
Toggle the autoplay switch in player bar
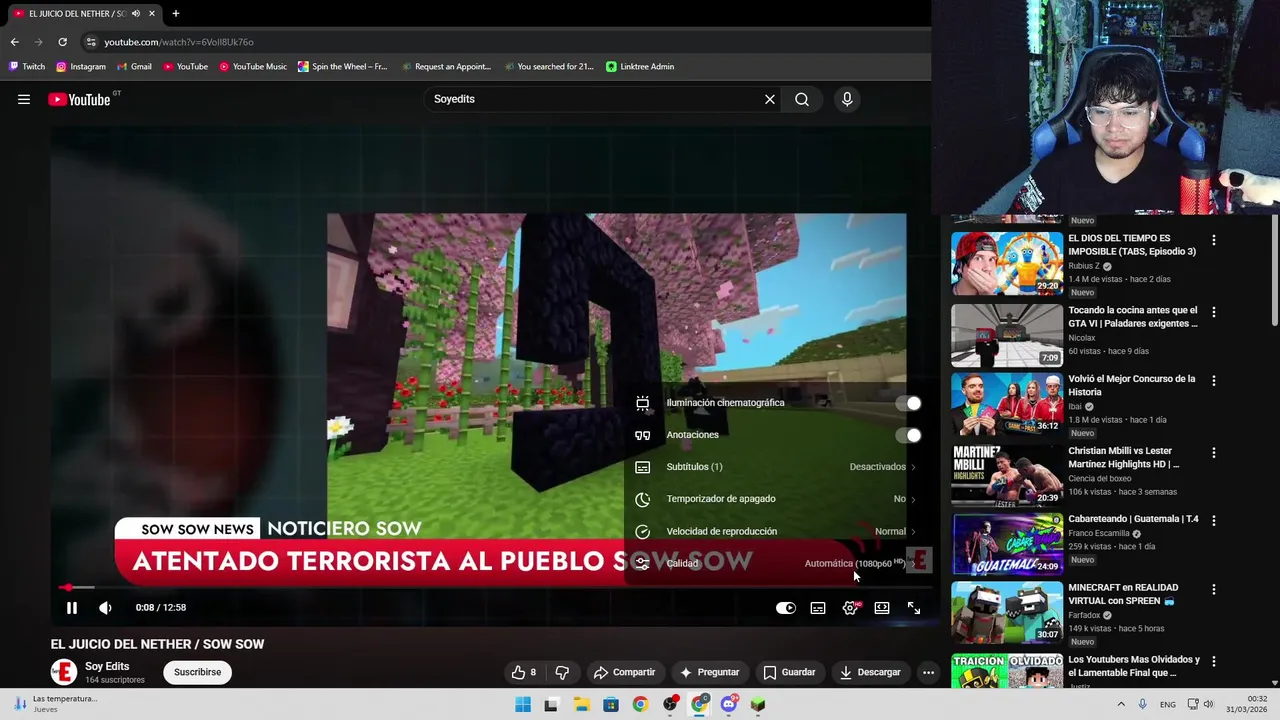click(786, 608)
